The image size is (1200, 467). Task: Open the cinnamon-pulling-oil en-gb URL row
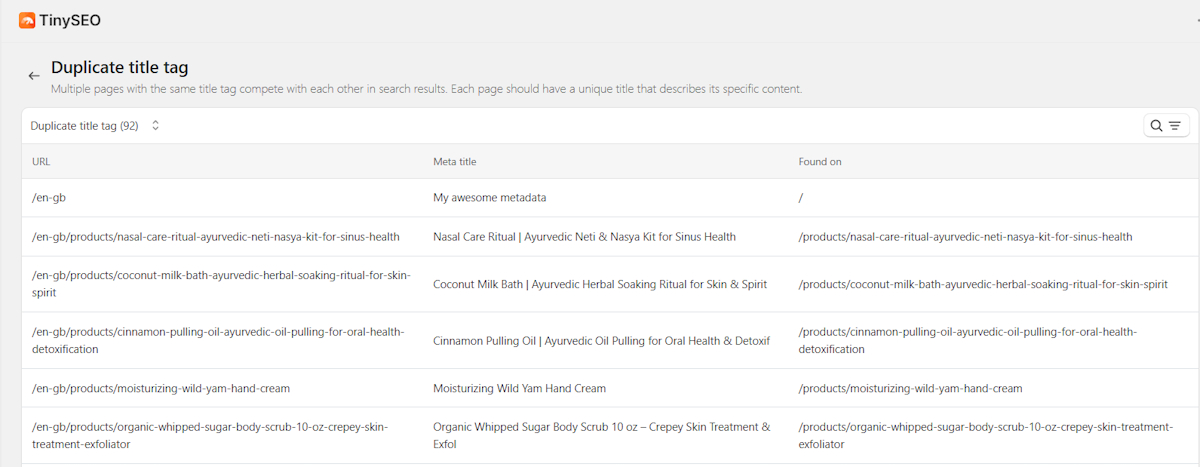[218, 340]
